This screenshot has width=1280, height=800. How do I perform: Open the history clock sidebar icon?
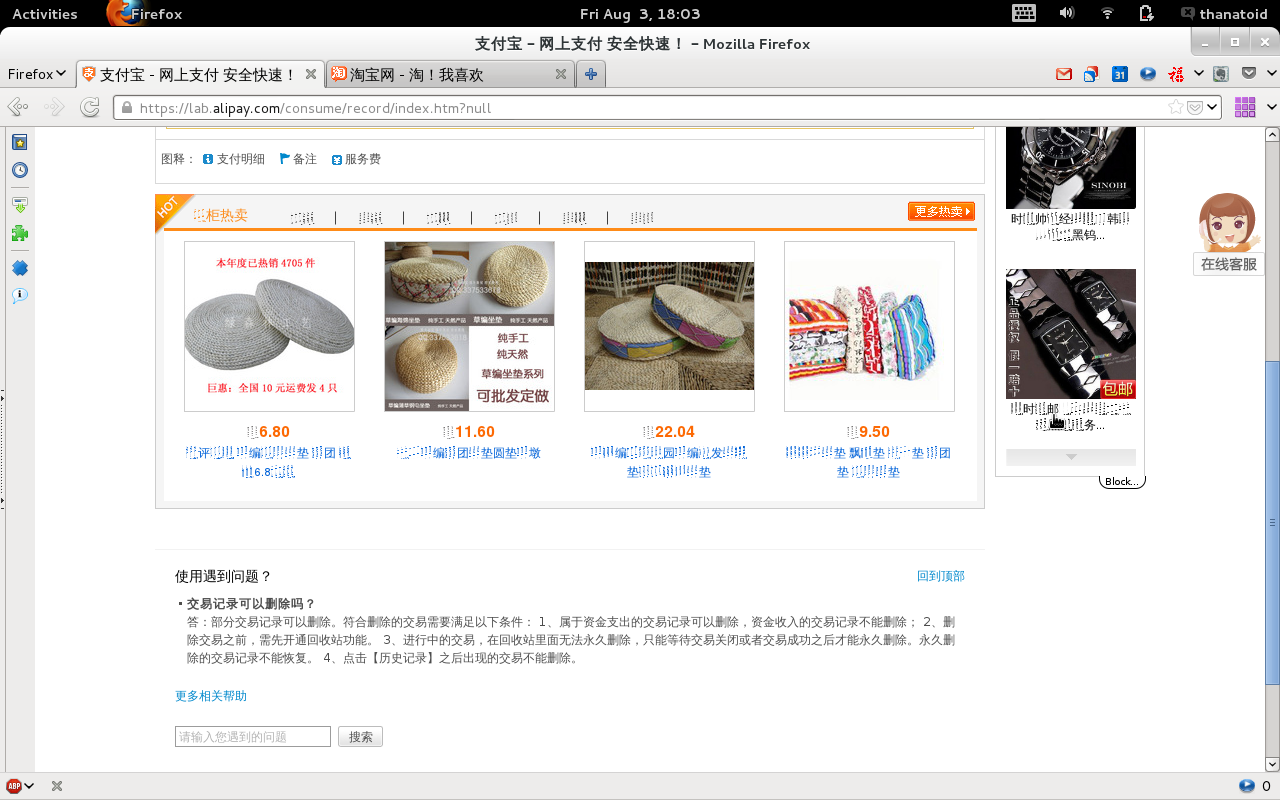[x=19, y=170]
